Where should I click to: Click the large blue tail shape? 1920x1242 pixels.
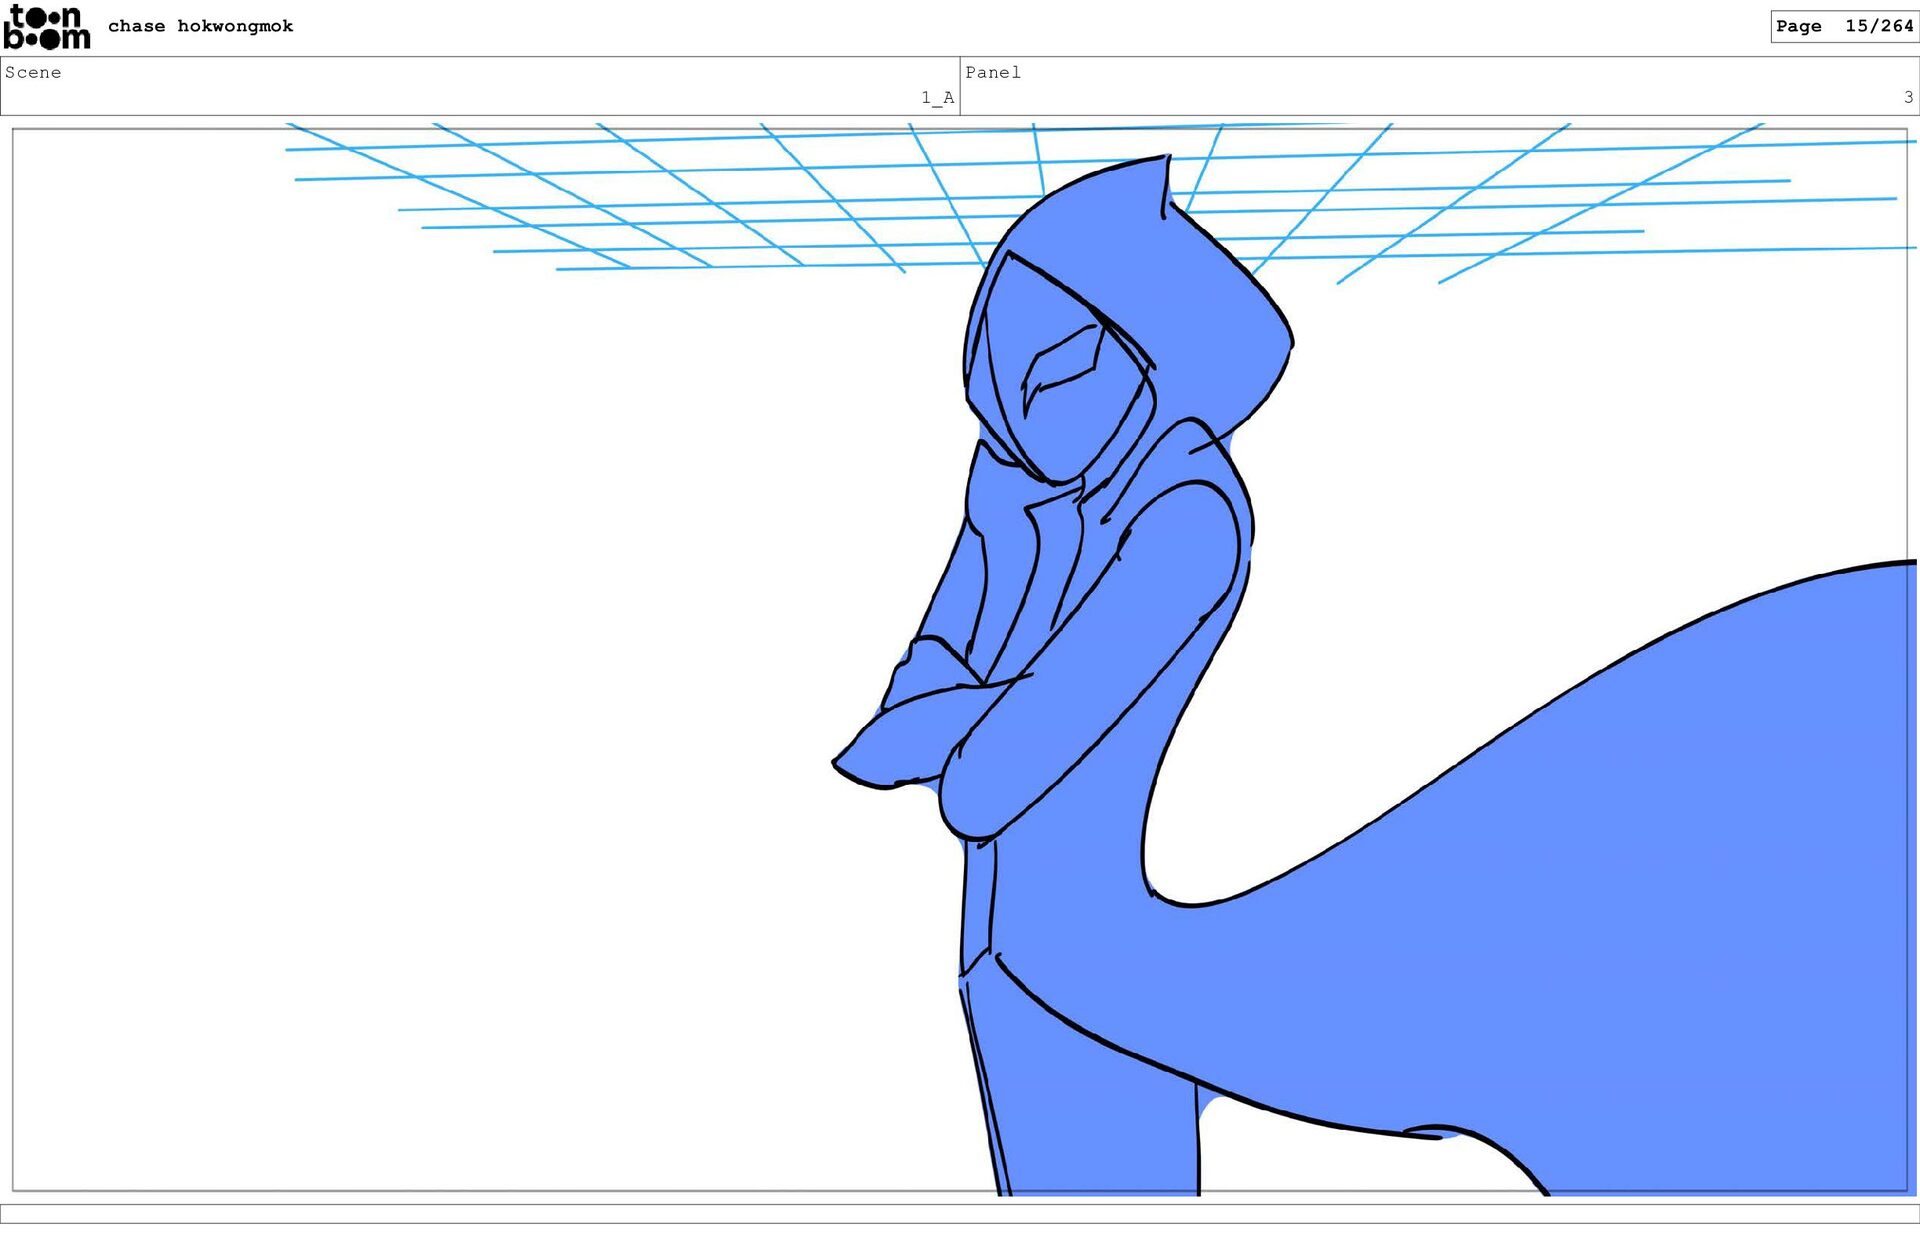[x=1650, y=900]
